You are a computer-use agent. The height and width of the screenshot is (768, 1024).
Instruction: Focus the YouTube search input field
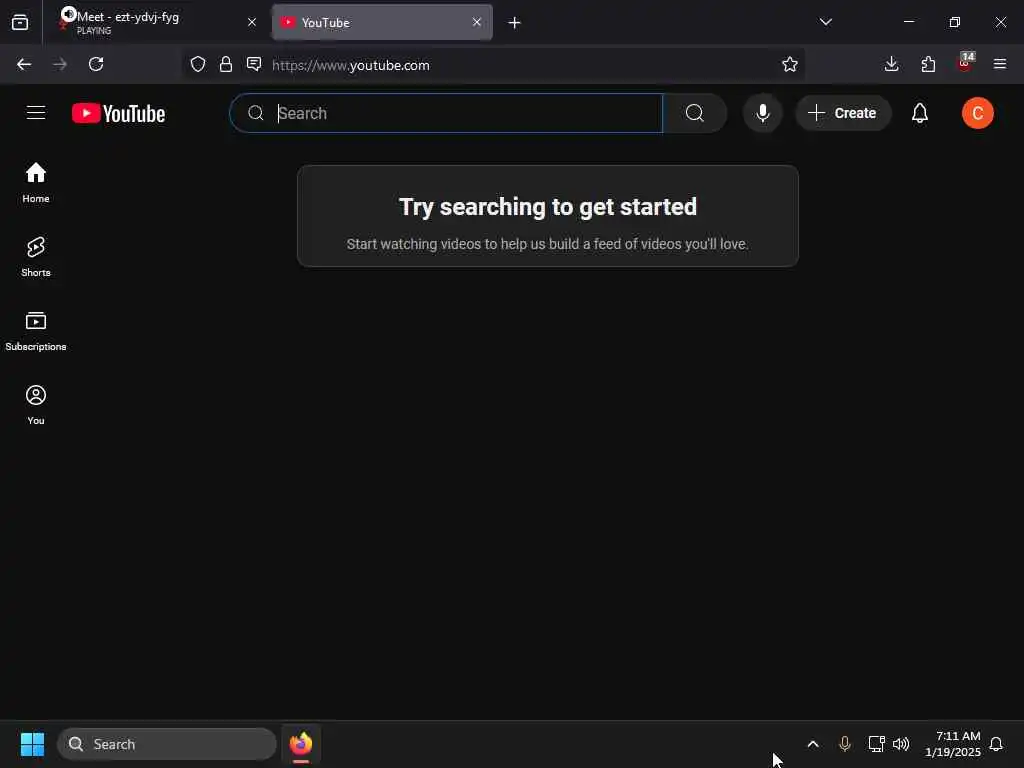(x=447, y=113)
